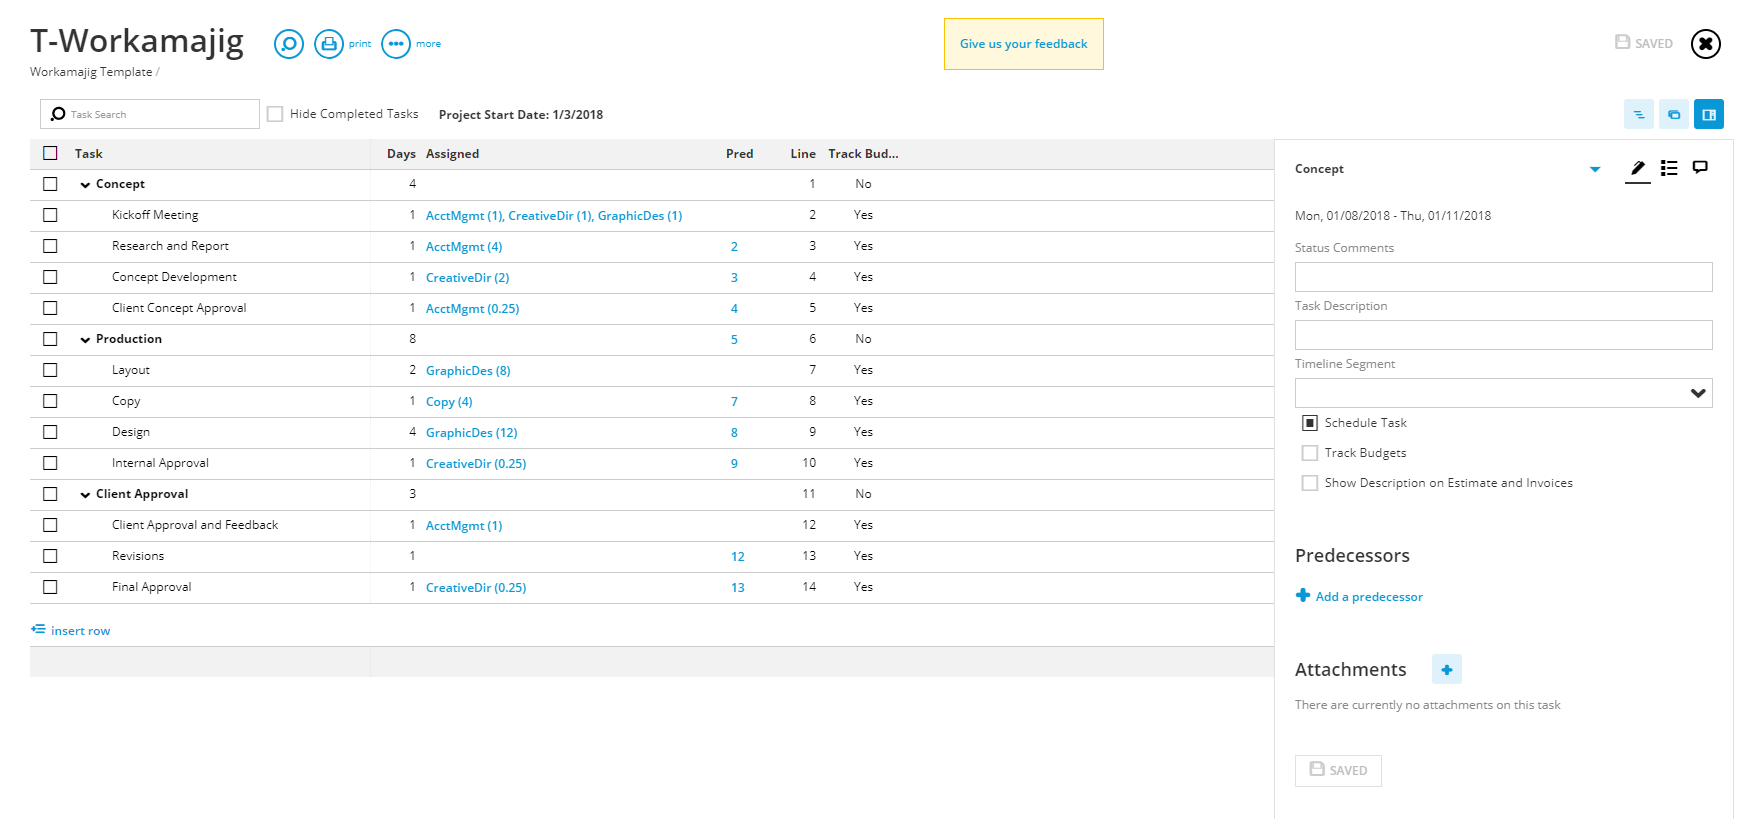
Task: Open the Concept panel dropdown arrow
Action: (x=1595, y=169)
